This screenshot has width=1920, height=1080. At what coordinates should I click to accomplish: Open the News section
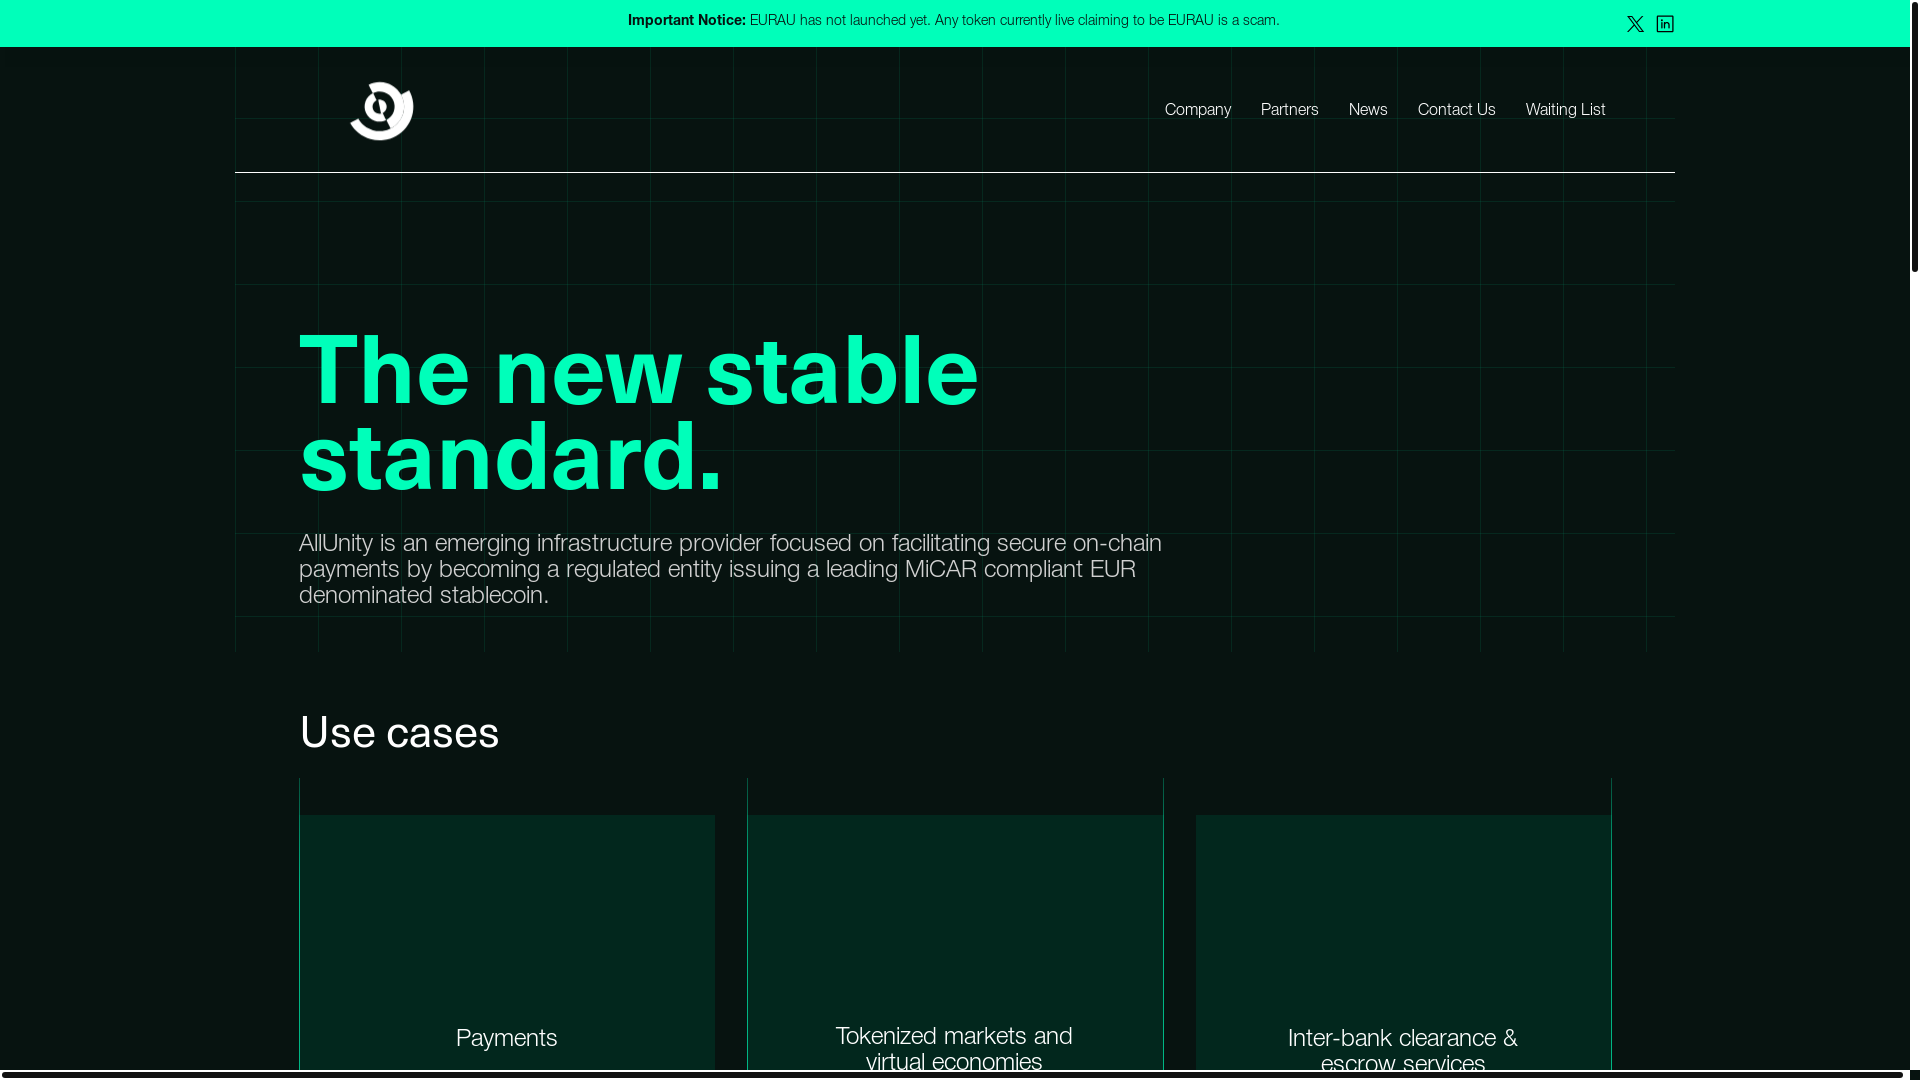pyautogui.click(x=1367, y=111)
